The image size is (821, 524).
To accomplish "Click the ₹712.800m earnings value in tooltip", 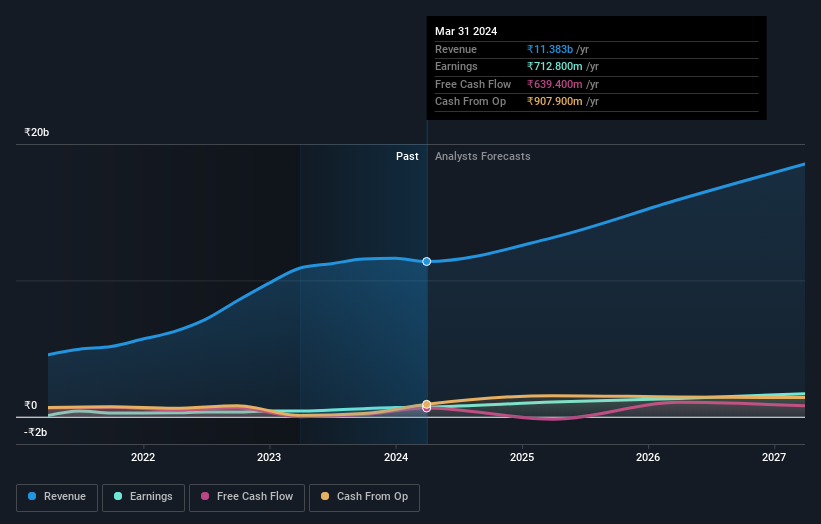I will pos(554,66).
